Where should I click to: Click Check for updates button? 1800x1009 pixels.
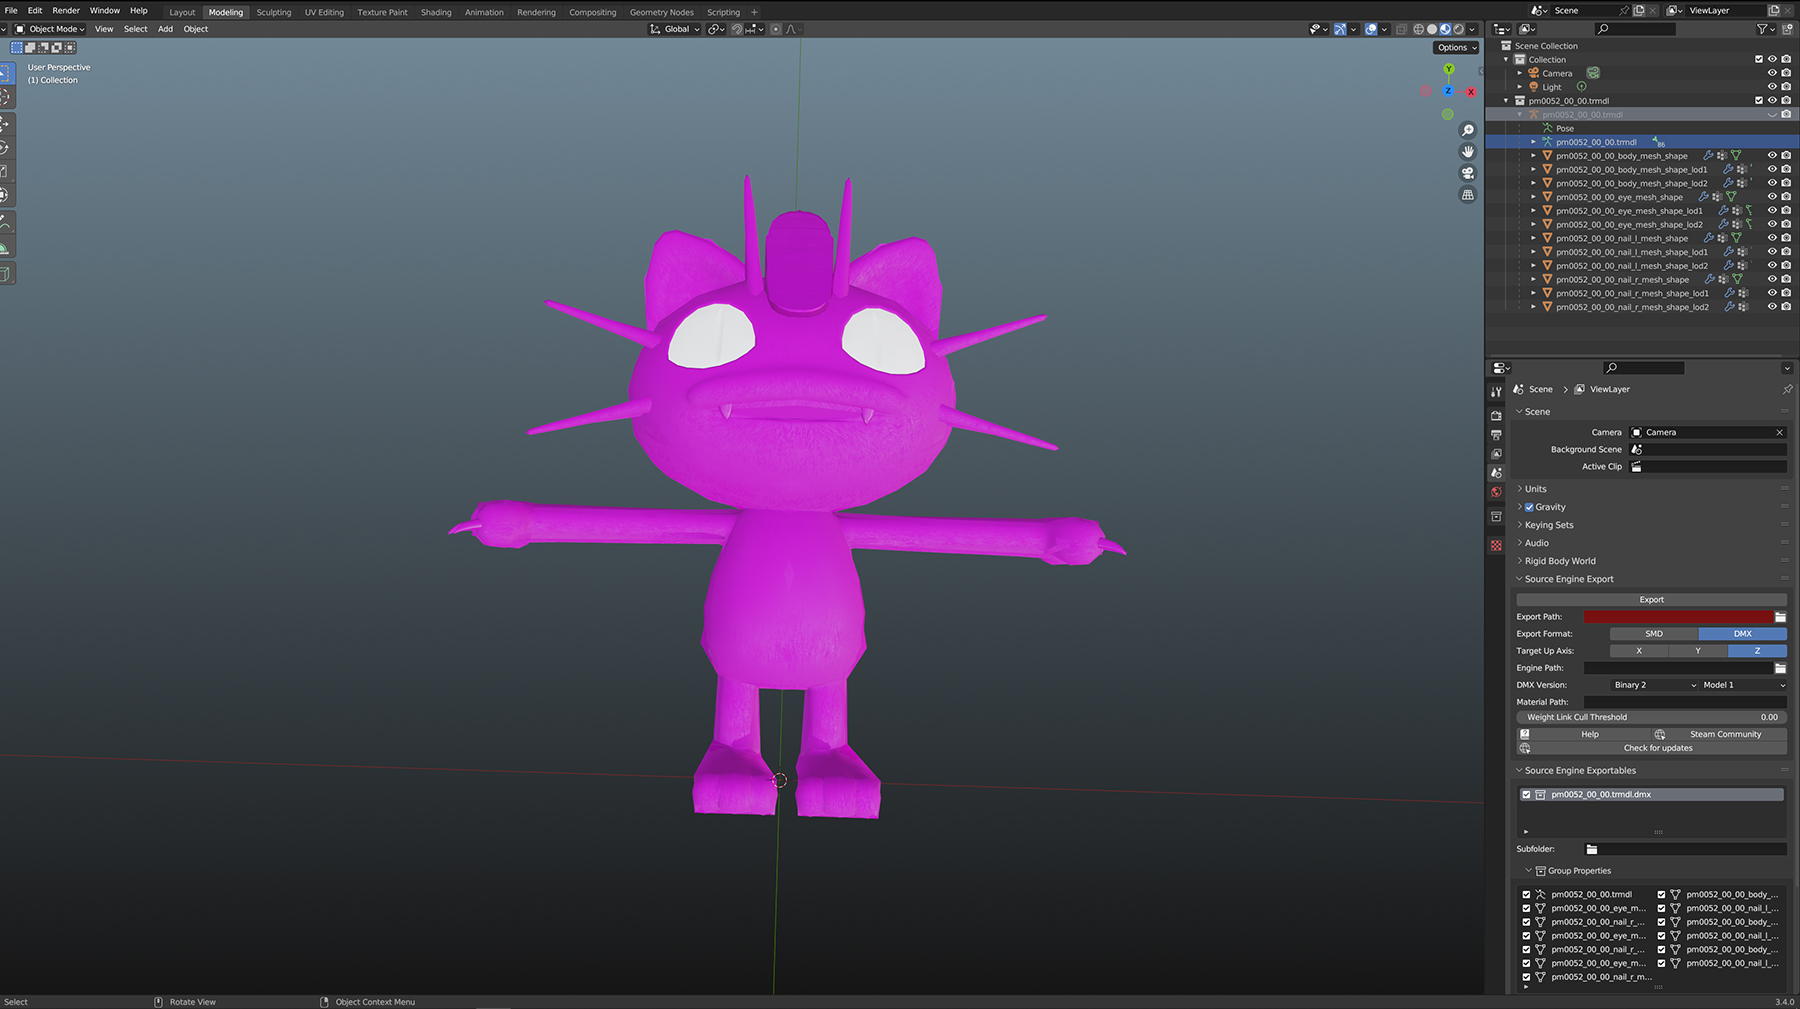1652,748
